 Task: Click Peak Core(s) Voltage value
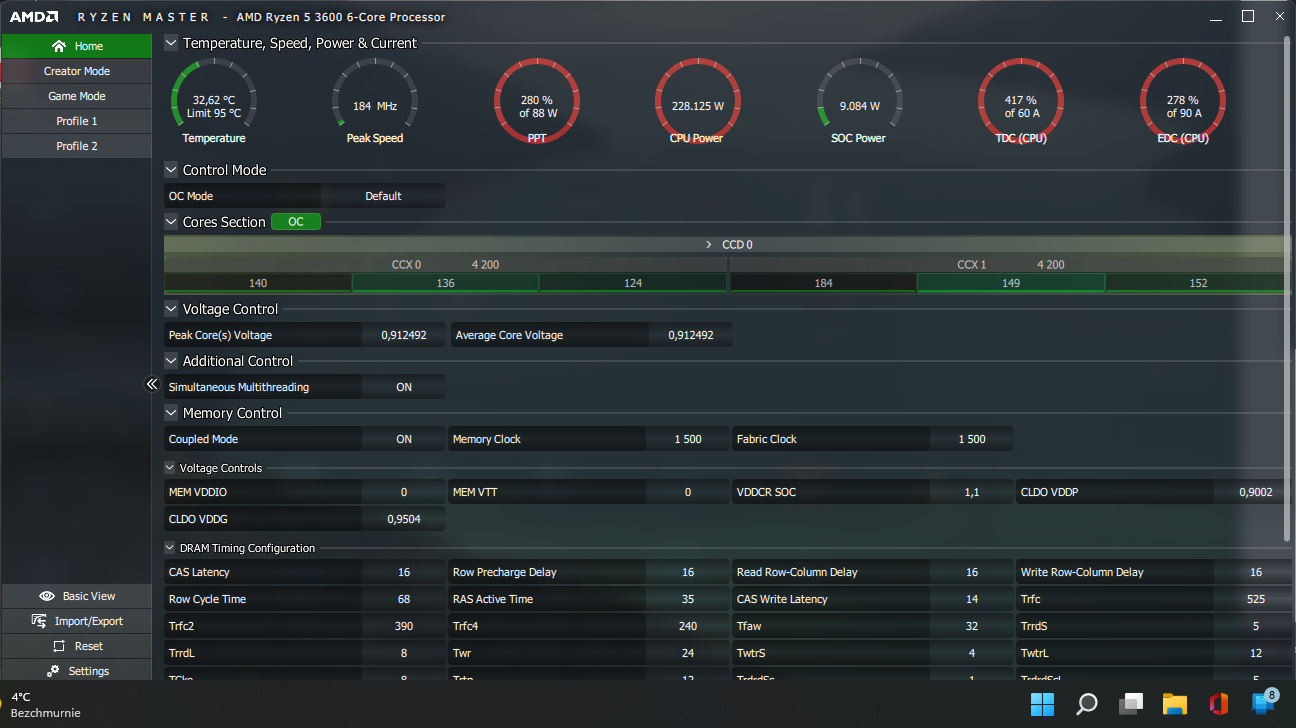pos(403,335)
